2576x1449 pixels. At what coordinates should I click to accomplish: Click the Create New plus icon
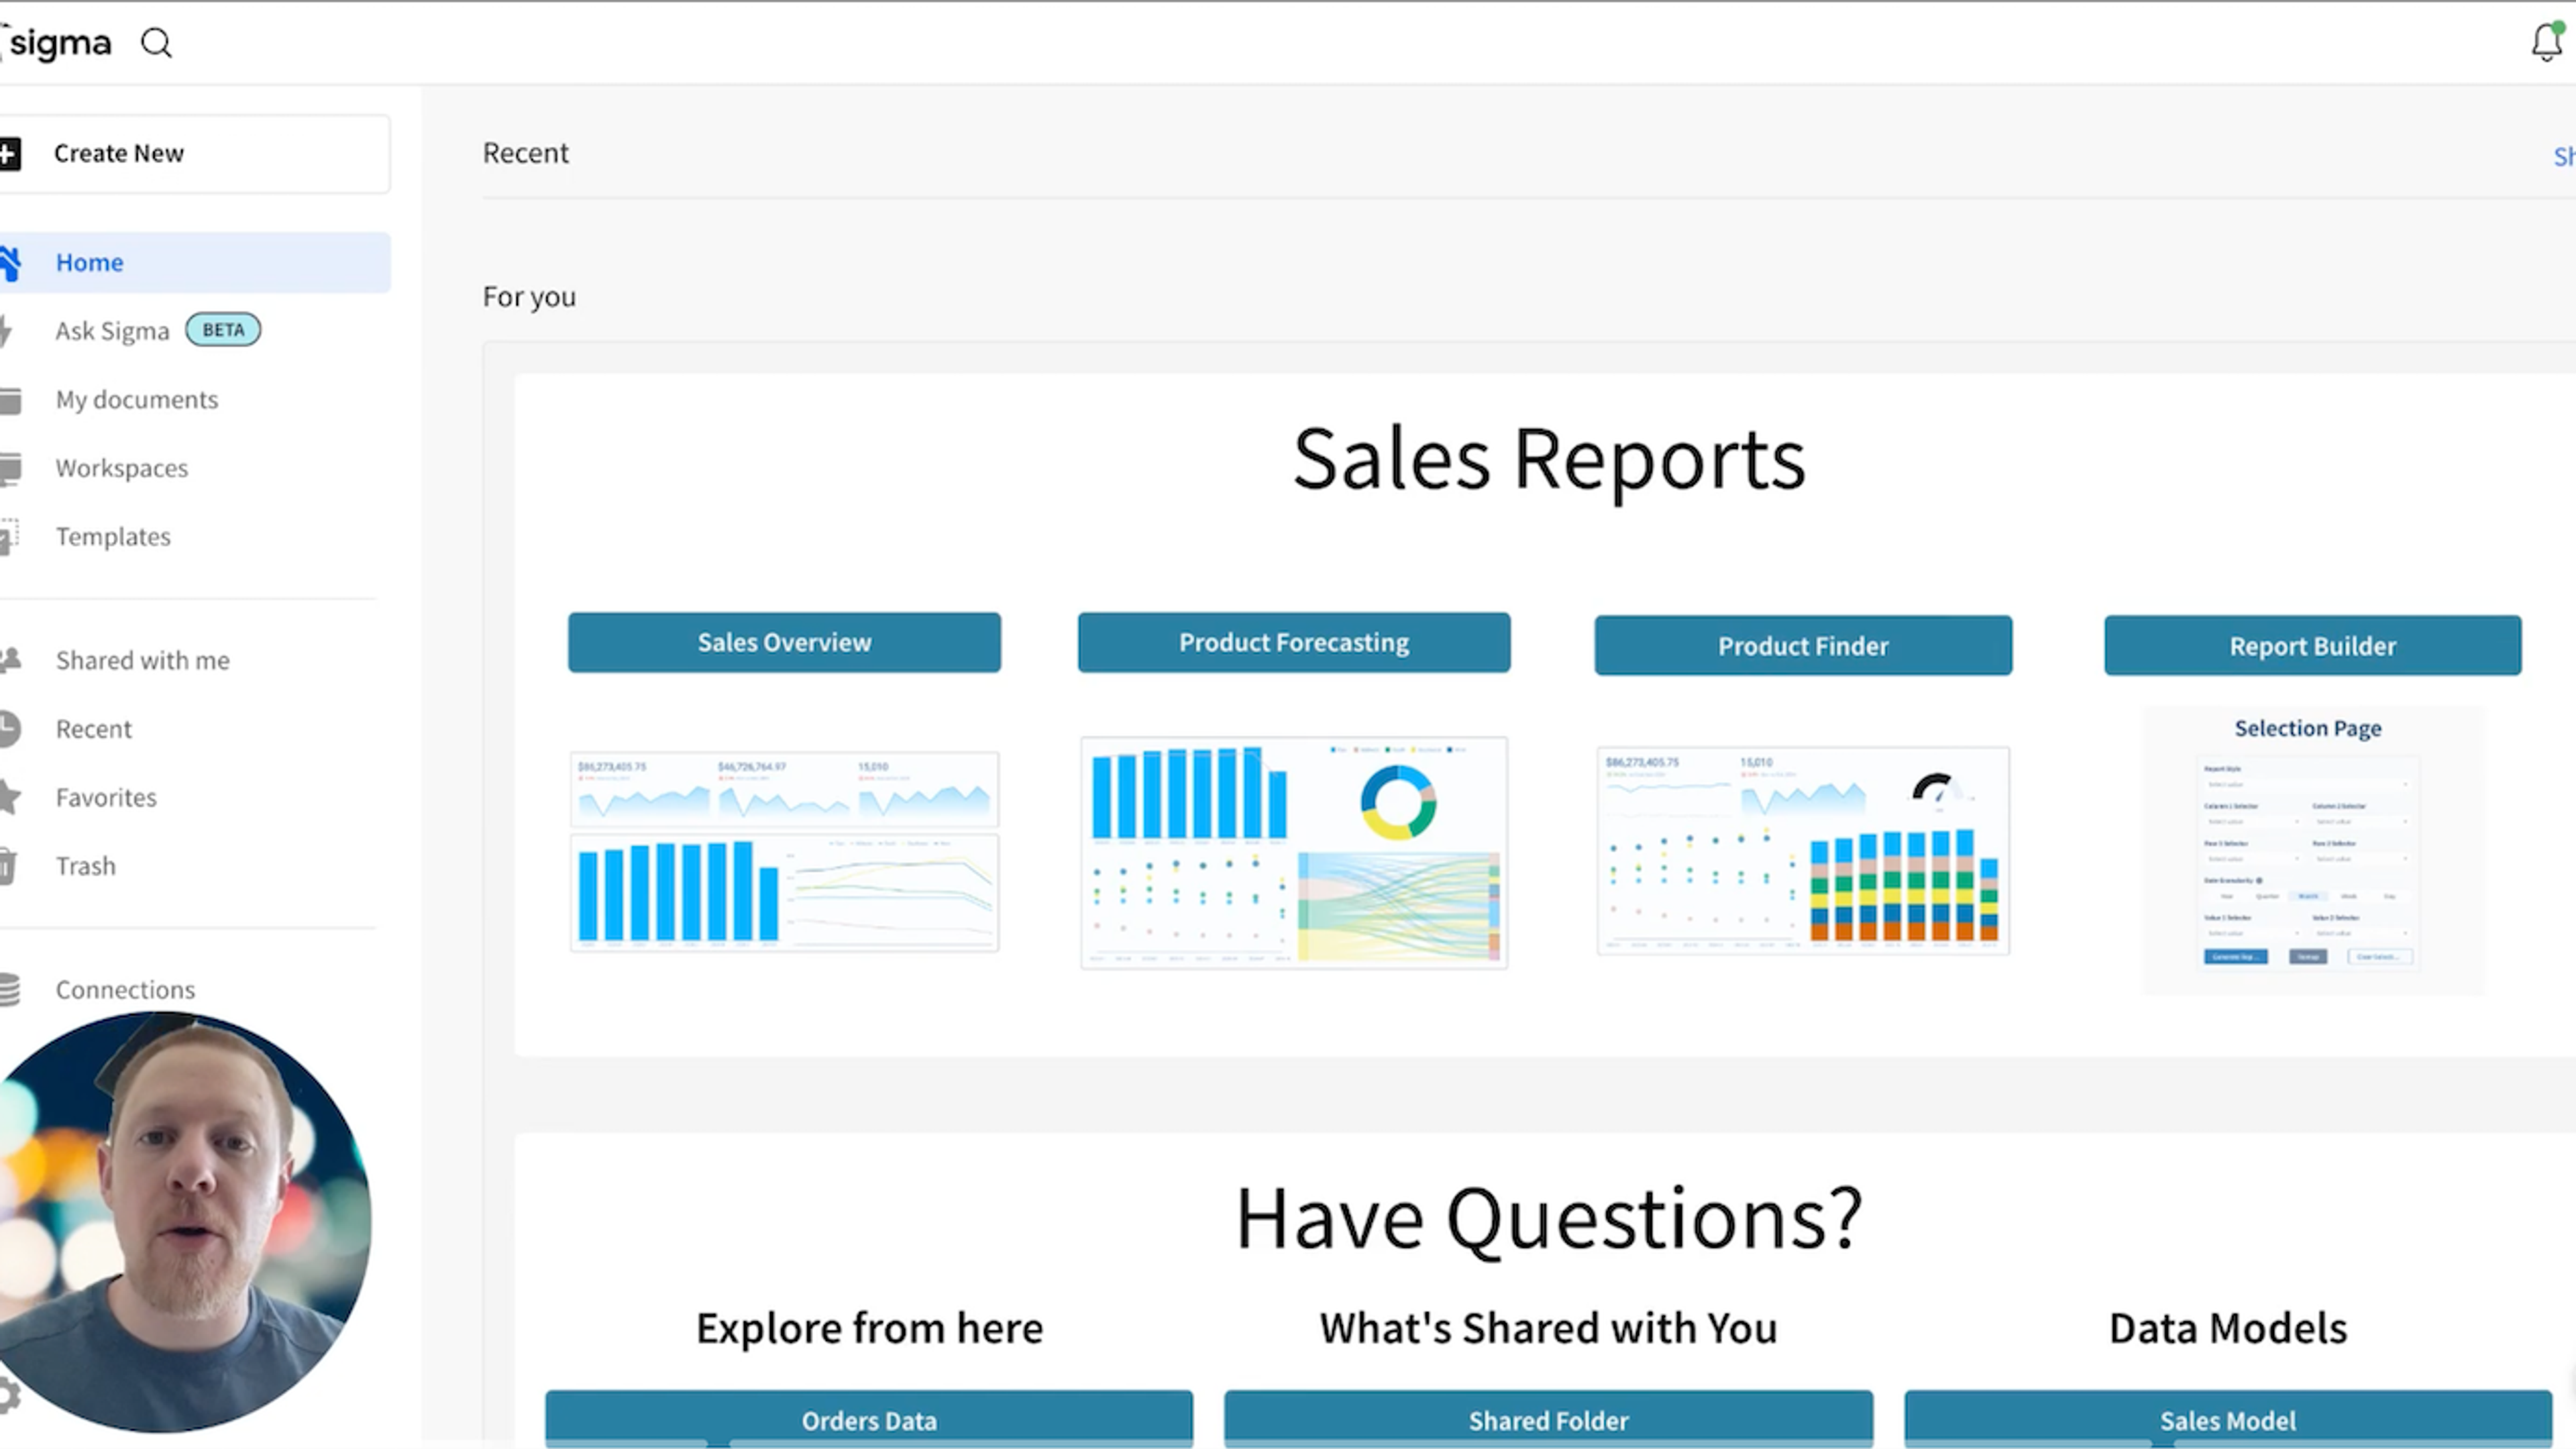click(x=10, y=153)
